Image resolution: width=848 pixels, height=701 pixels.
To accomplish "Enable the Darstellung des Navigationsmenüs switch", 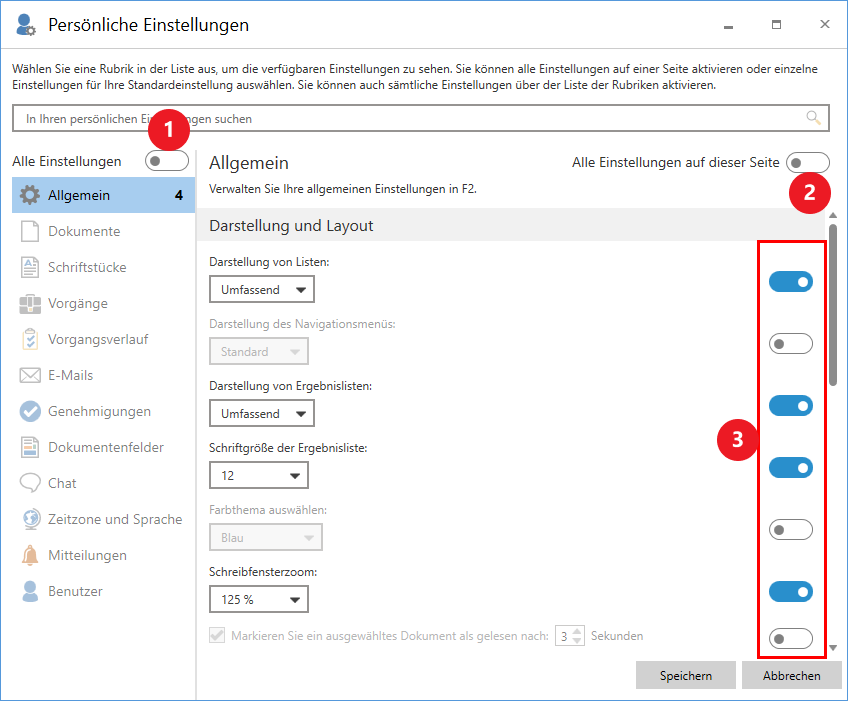I will [x=791, y=344].
